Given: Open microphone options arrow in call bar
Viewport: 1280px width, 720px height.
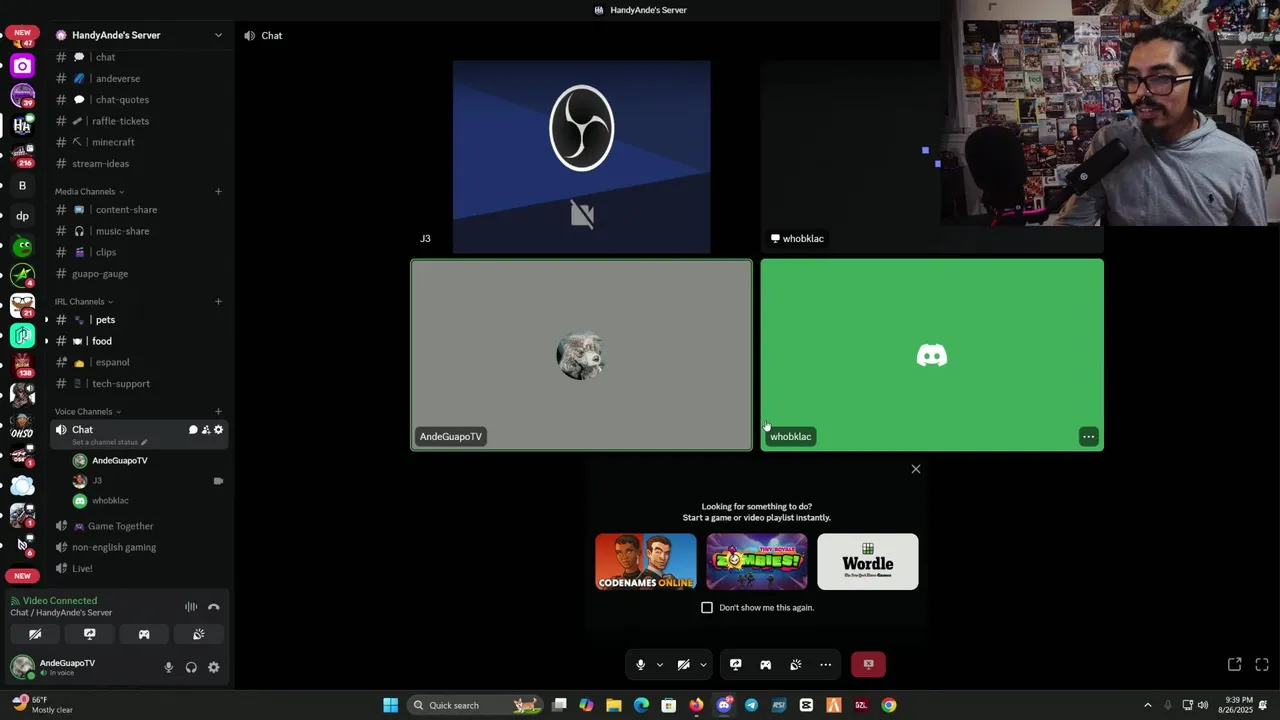Looking at the screenshot, I should [659, 665].
